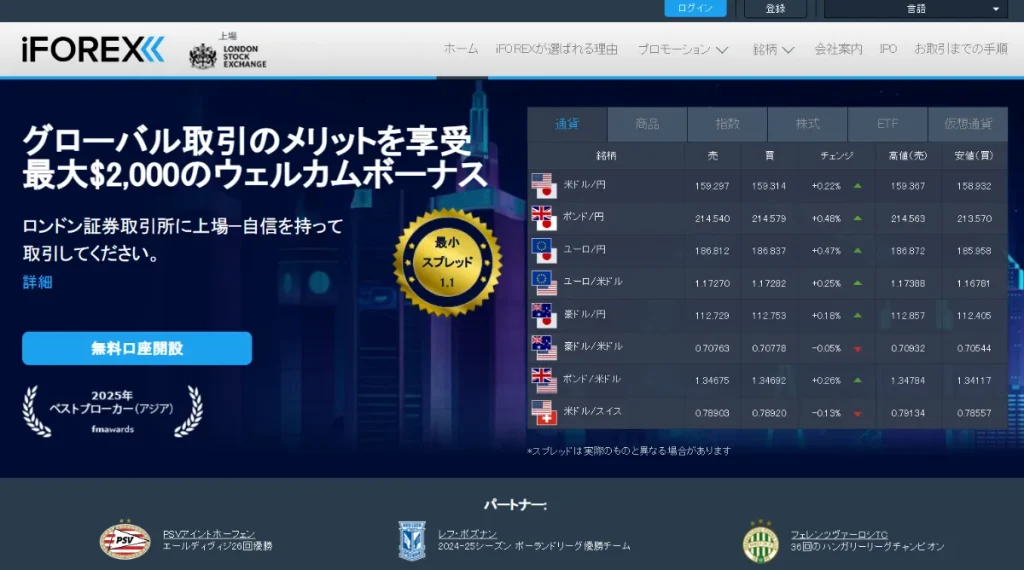Screen dimensions: 1024x570
Task: Click the 豪ドル/円 instrument name
Action: click(584, 314)
